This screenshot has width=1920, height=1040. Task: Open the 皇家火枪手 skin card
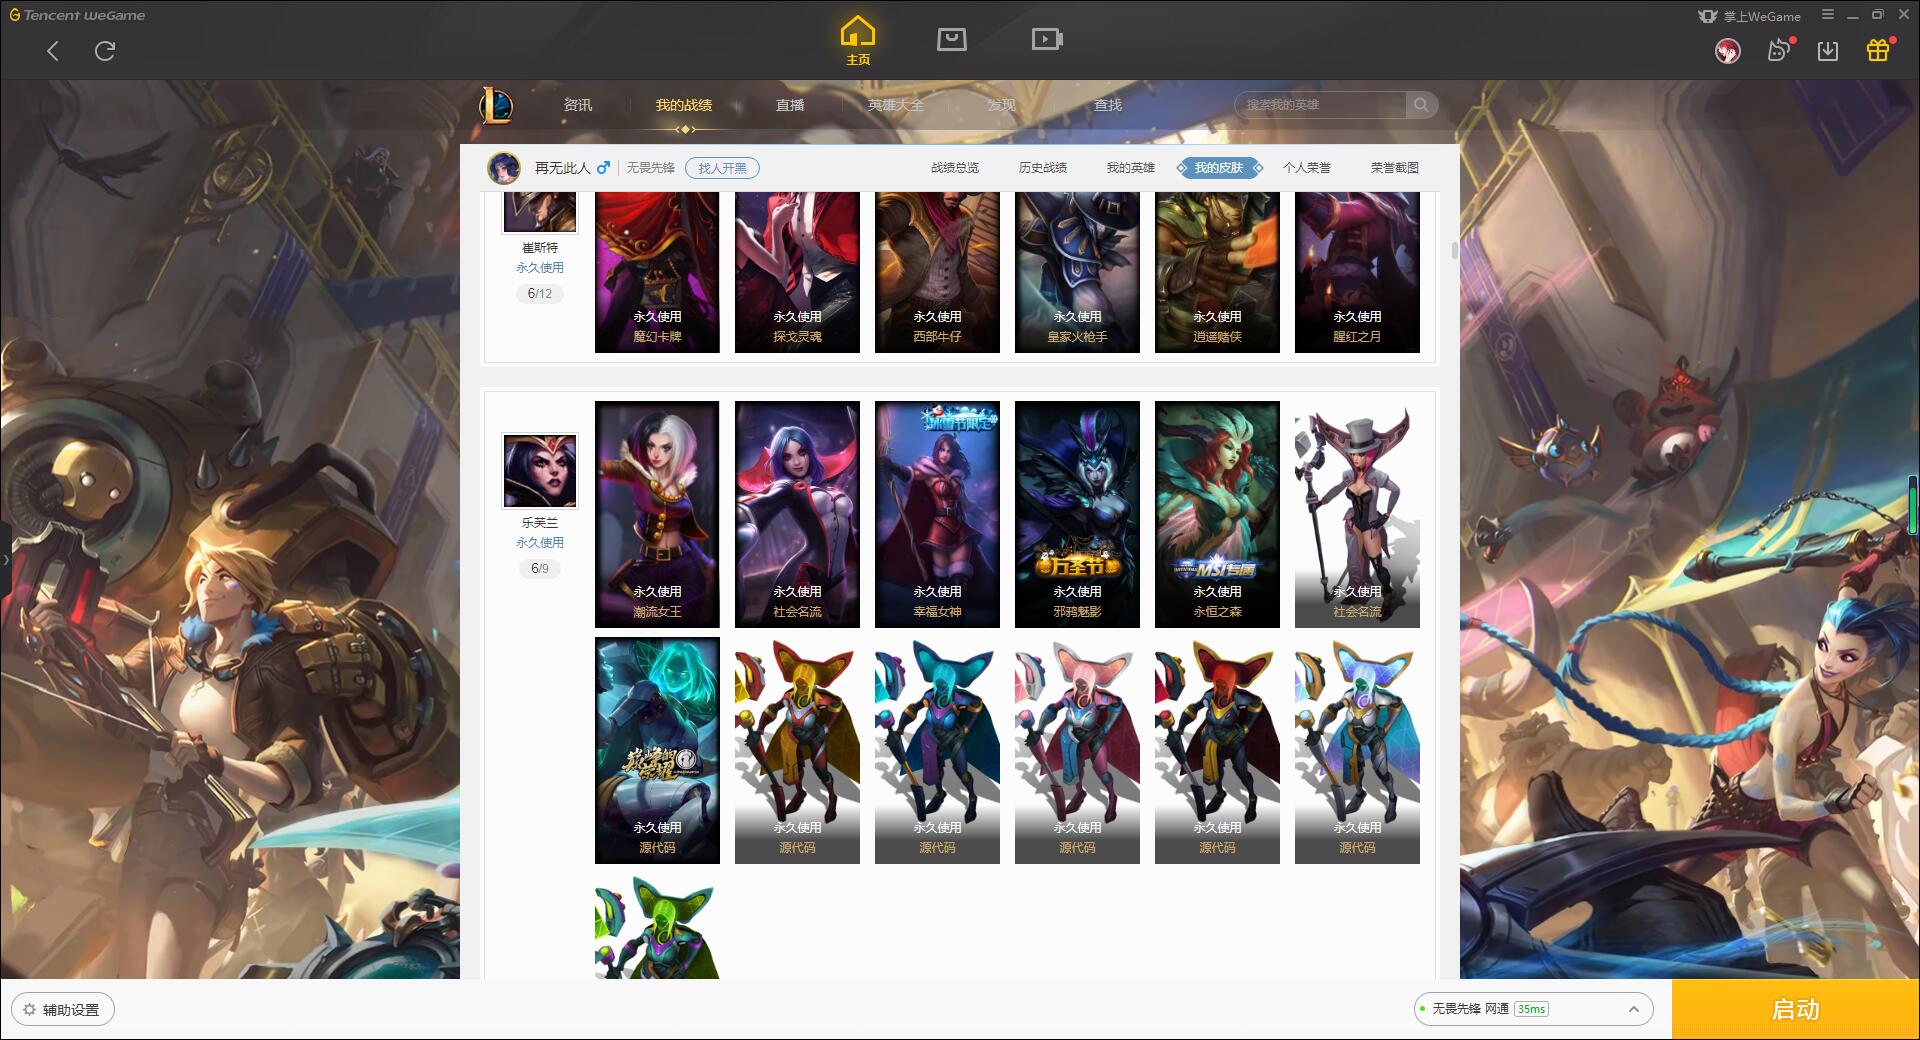coord(1077,272)
